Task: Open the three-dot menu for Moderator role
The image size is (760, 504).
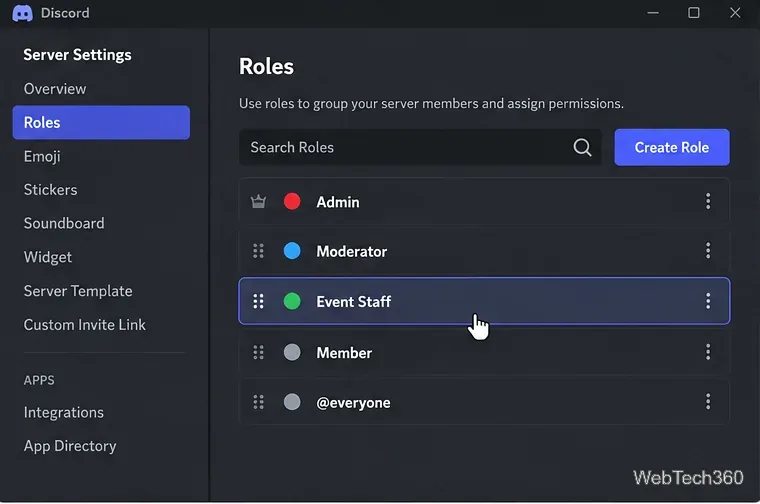Action: click(x=708, y=251)
